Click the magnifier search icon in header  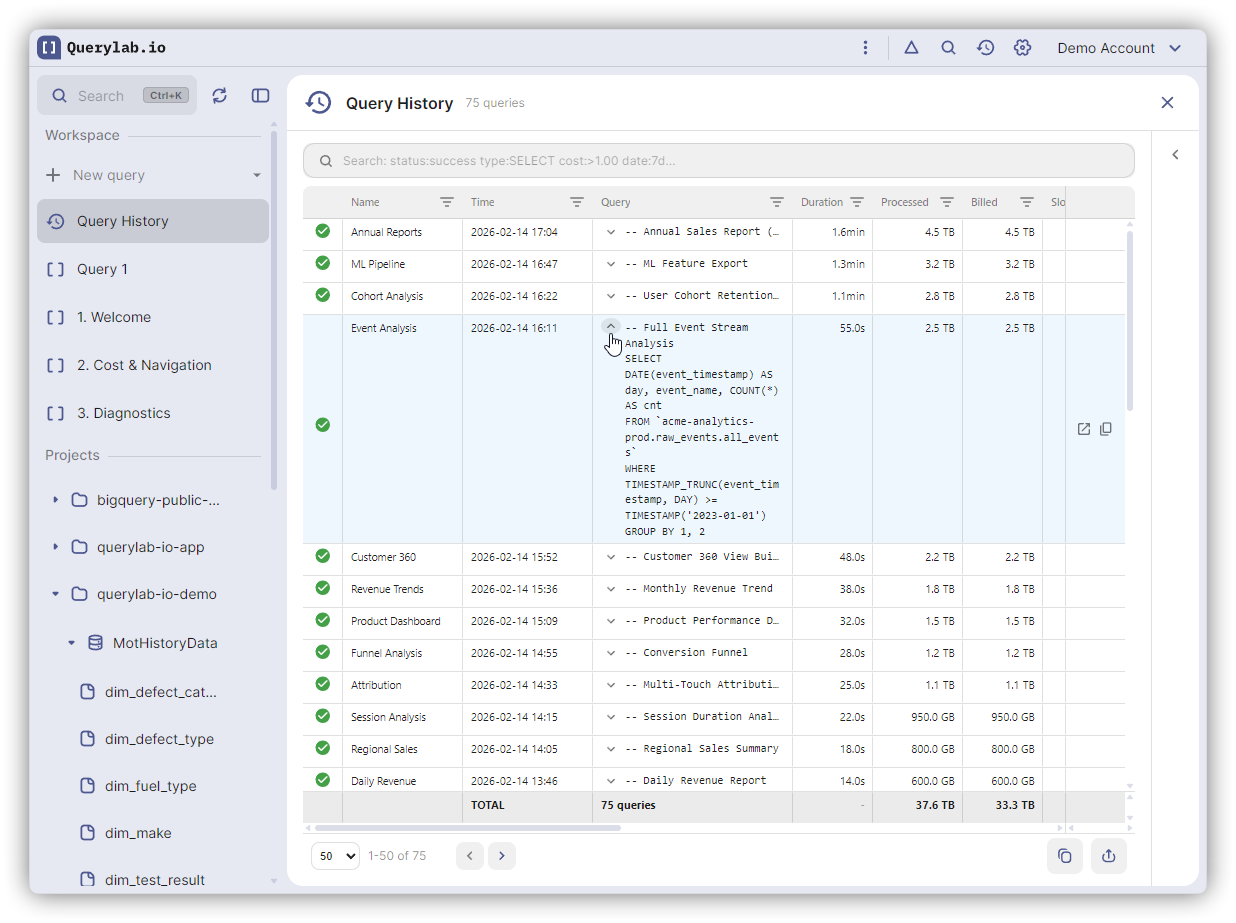pos(948,48)
